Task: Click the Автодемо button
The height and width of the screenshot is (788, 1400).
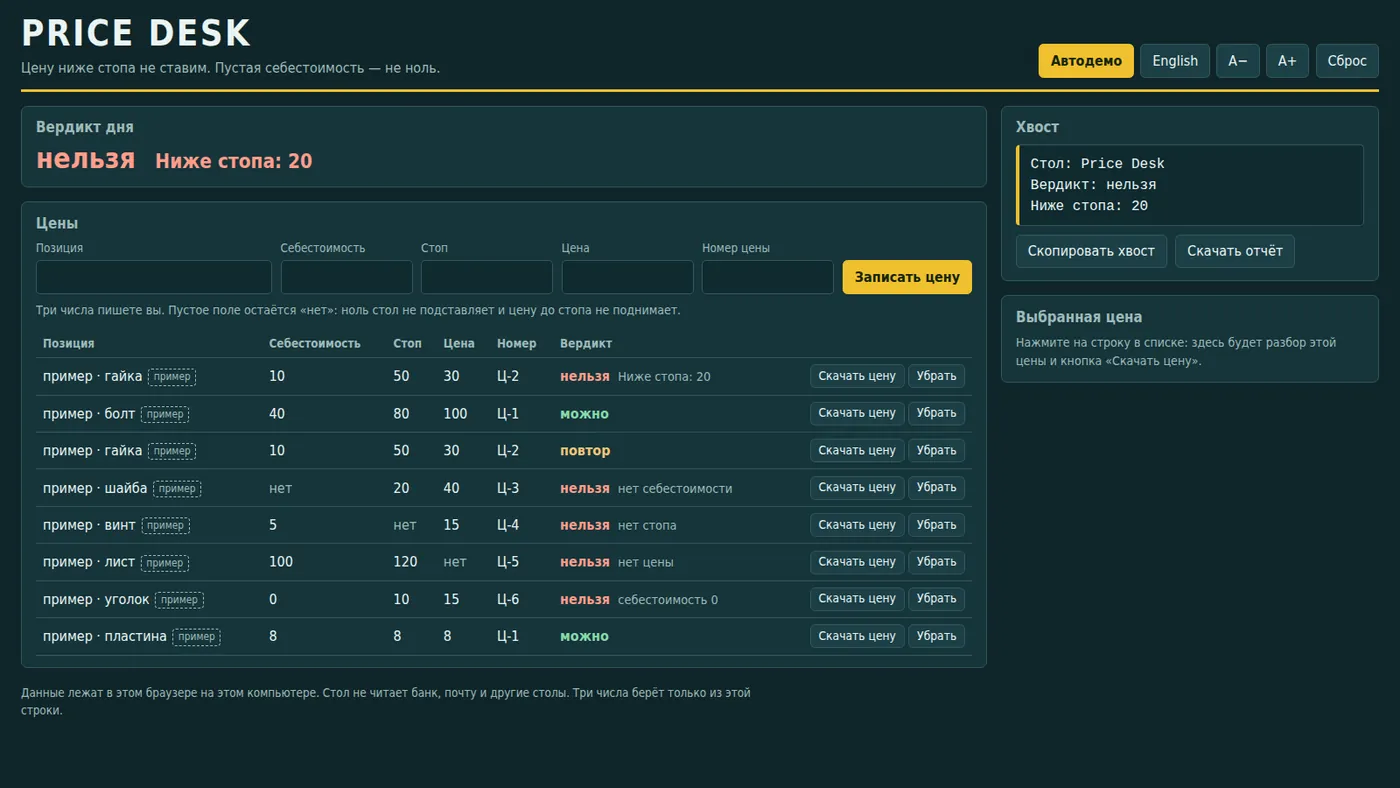Action: click(x=1086, y=61)
